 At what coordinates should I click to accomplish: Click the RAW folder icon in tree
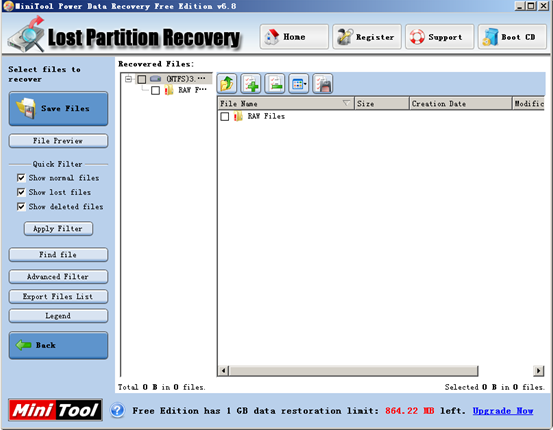(169, 90)
